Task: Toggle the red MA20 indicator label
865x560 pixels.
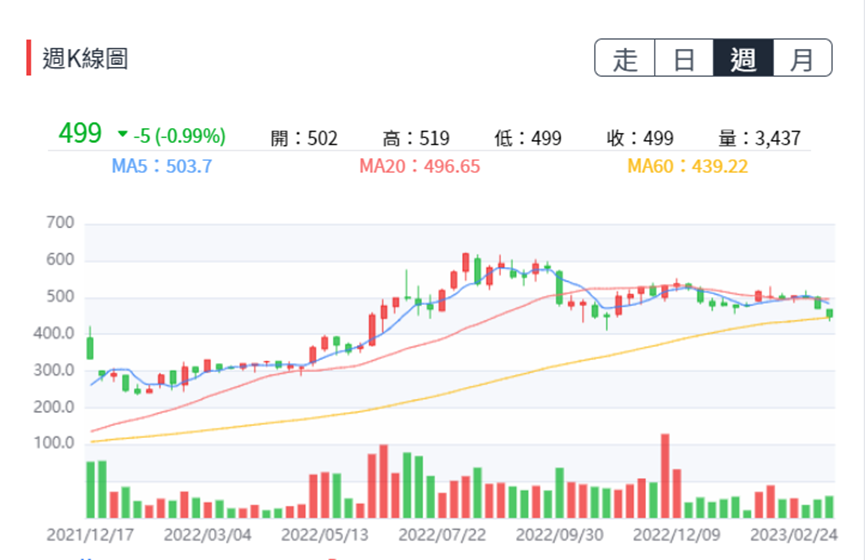Action: pyautogui.click(x=420, y=167)
